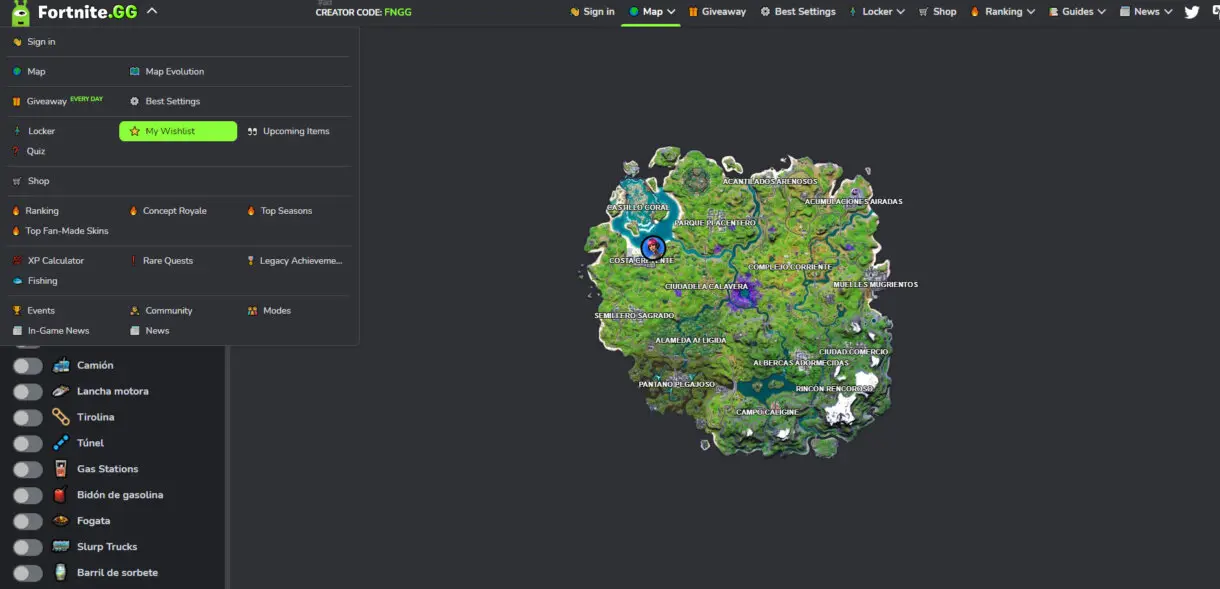Screen dimensions: 1220x589
Task: Open In-Game News menu entry
Action: point(50,331)
